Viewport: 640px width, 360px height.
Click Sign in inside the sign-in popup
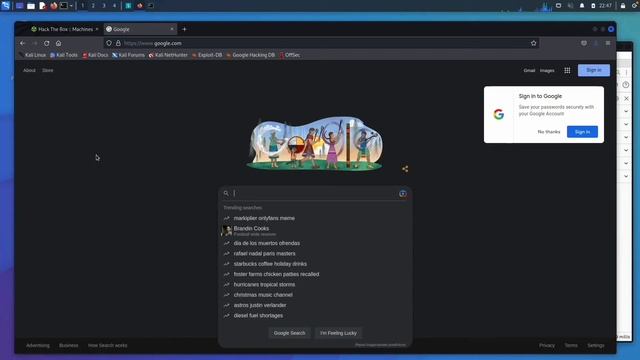point(582,131)
